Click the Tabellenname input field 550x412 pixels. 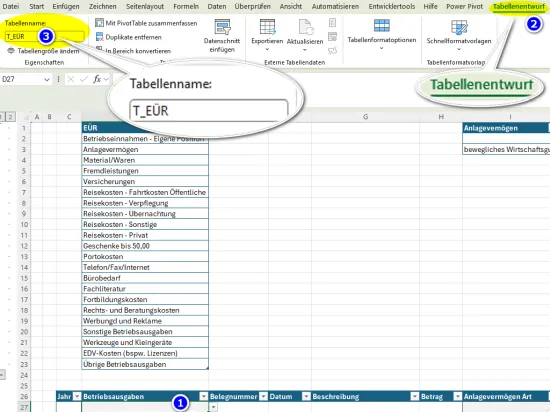point(45,36)
